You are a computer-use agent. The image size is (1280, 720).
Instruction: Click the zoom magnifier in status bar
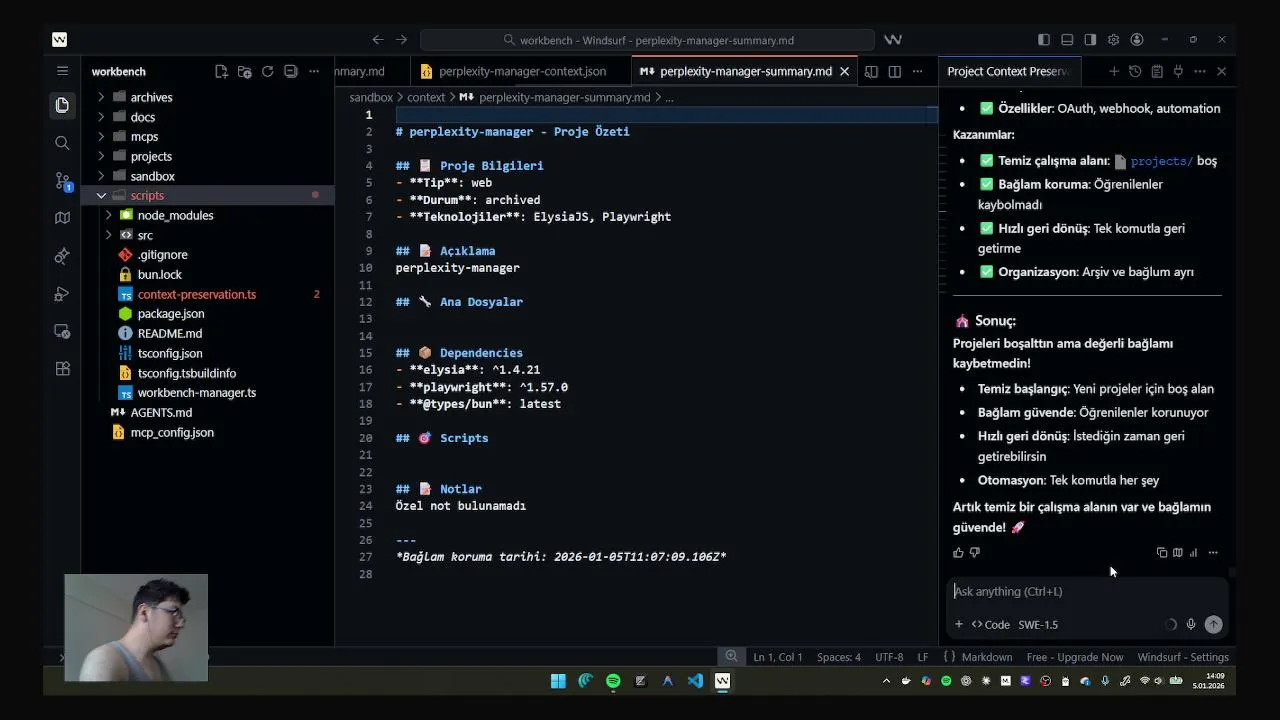coord(731,657)
